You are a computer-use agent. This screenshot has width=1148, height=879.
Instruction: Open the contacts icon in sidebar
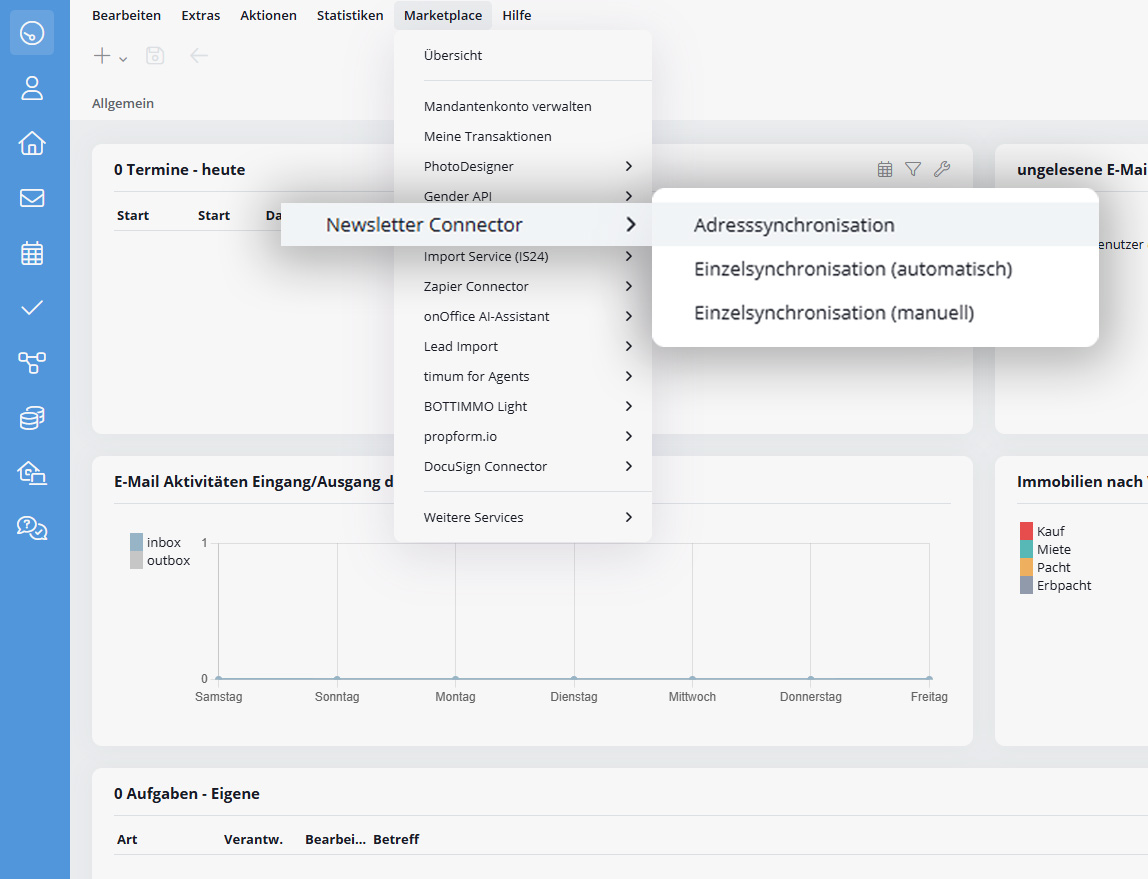click(x=32, y=88)
